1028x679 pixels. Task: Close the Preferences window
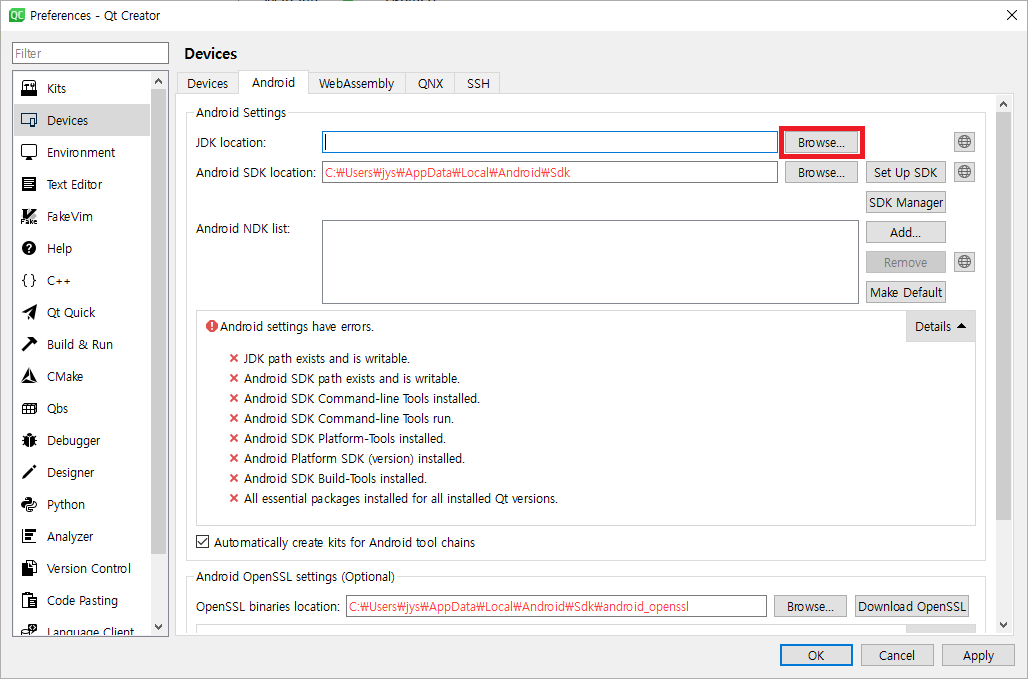point(1012,15)
